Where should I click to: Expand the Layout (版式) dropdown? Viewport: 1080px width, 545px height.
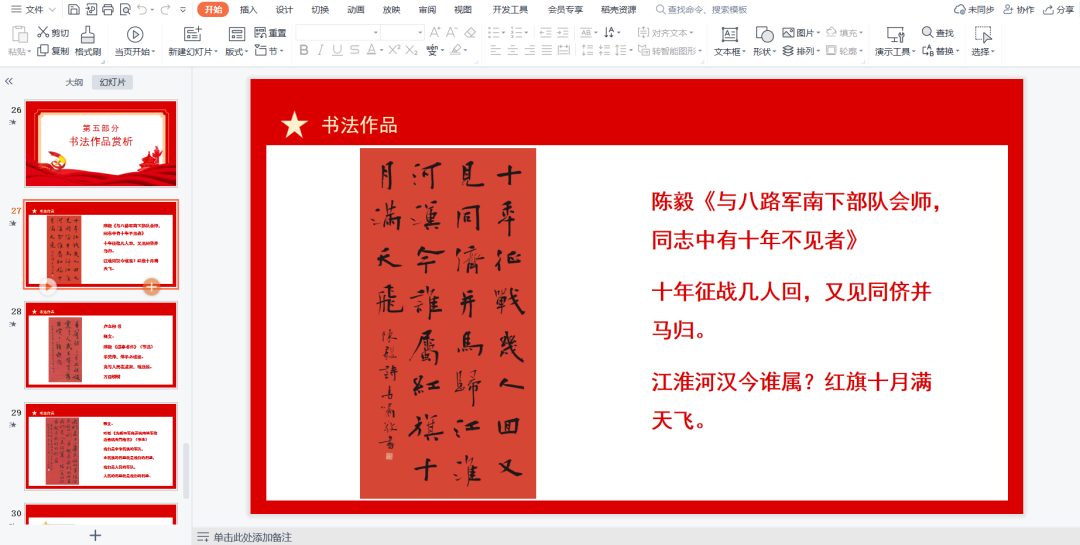pyautogui.click(x=236, y=51)
